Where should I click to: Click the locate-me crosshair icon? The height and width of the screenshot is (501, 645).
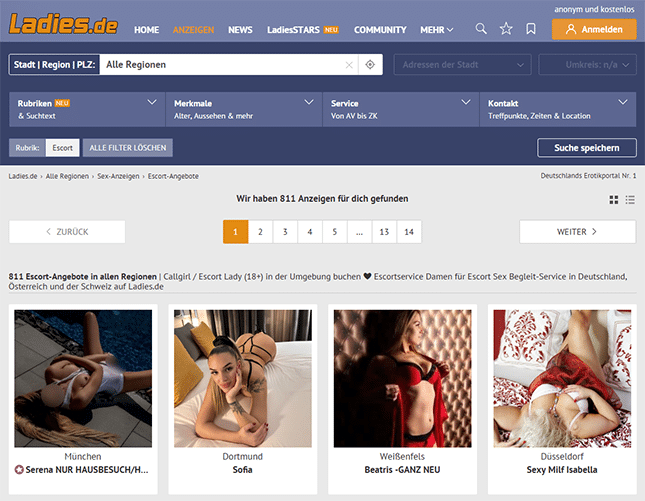click(x=370, y=65)
